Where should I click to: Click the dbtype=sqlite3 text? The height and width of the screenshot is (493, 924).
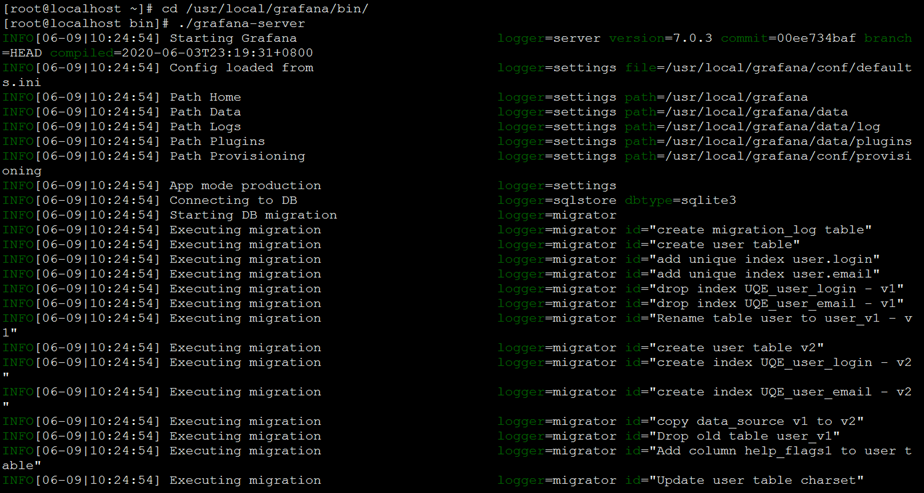click(x=681, y=200)
